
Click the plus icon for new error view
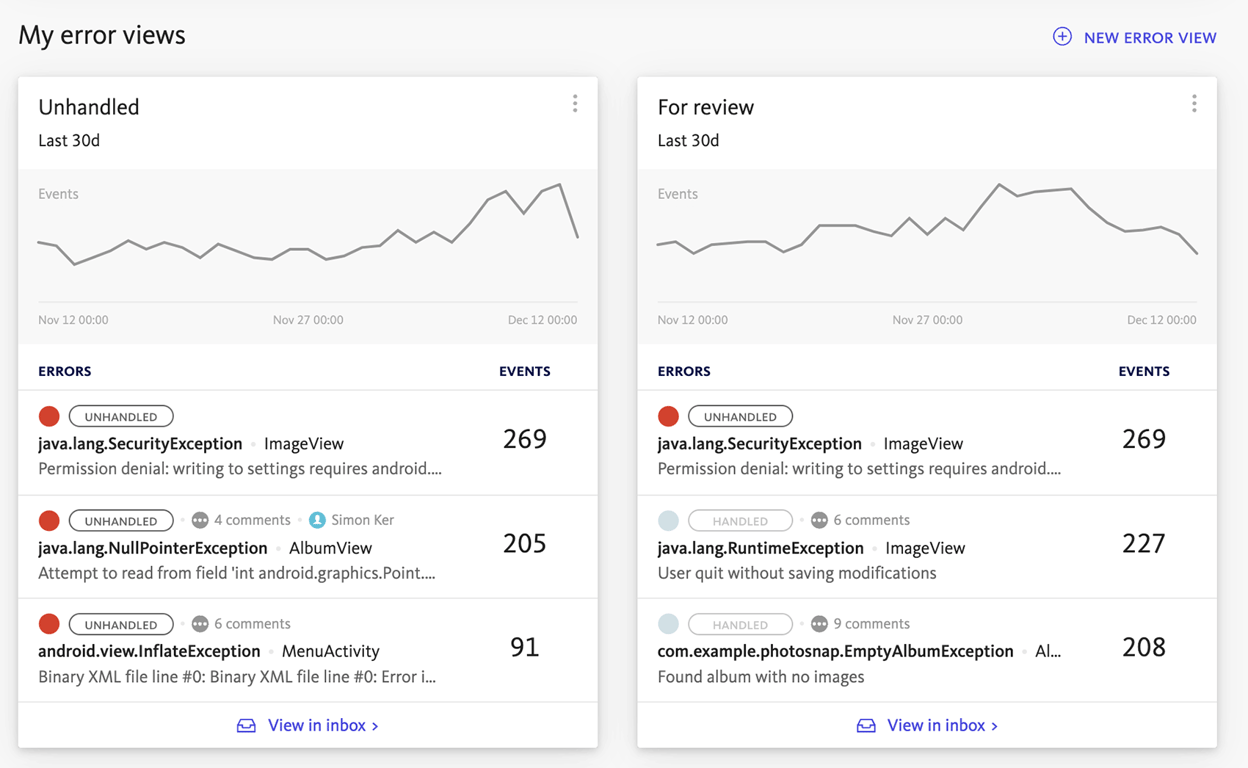point(1062,37)
